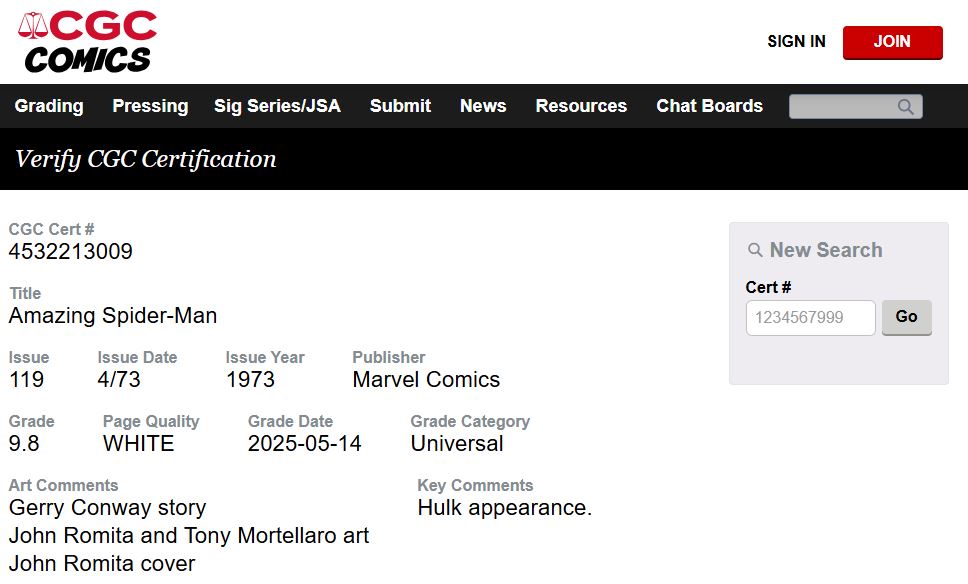Image resolution: width=968 pixels, height=584 pixels.
Task: Click the Cert # input box
Action: (x=810, y=317)
